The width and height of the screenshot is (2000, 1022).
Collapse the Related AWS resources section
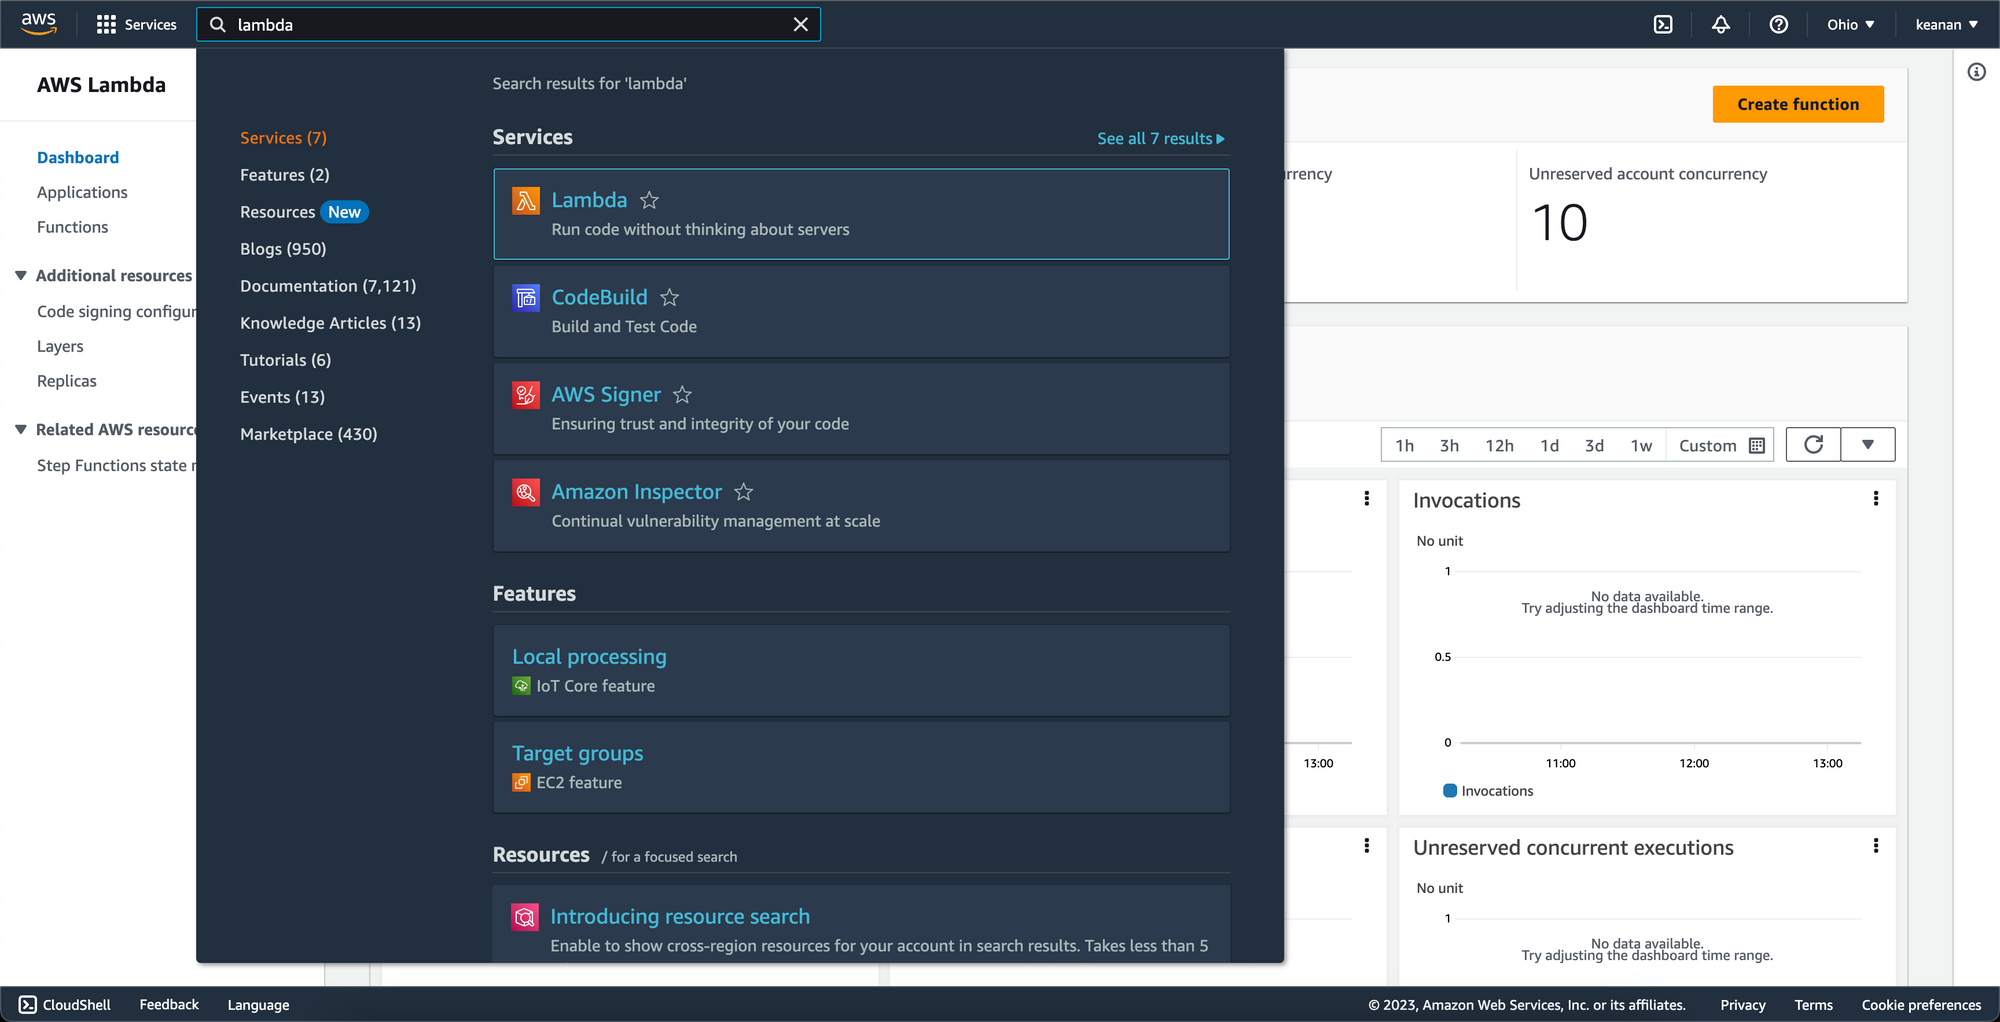tap(20, 429)
